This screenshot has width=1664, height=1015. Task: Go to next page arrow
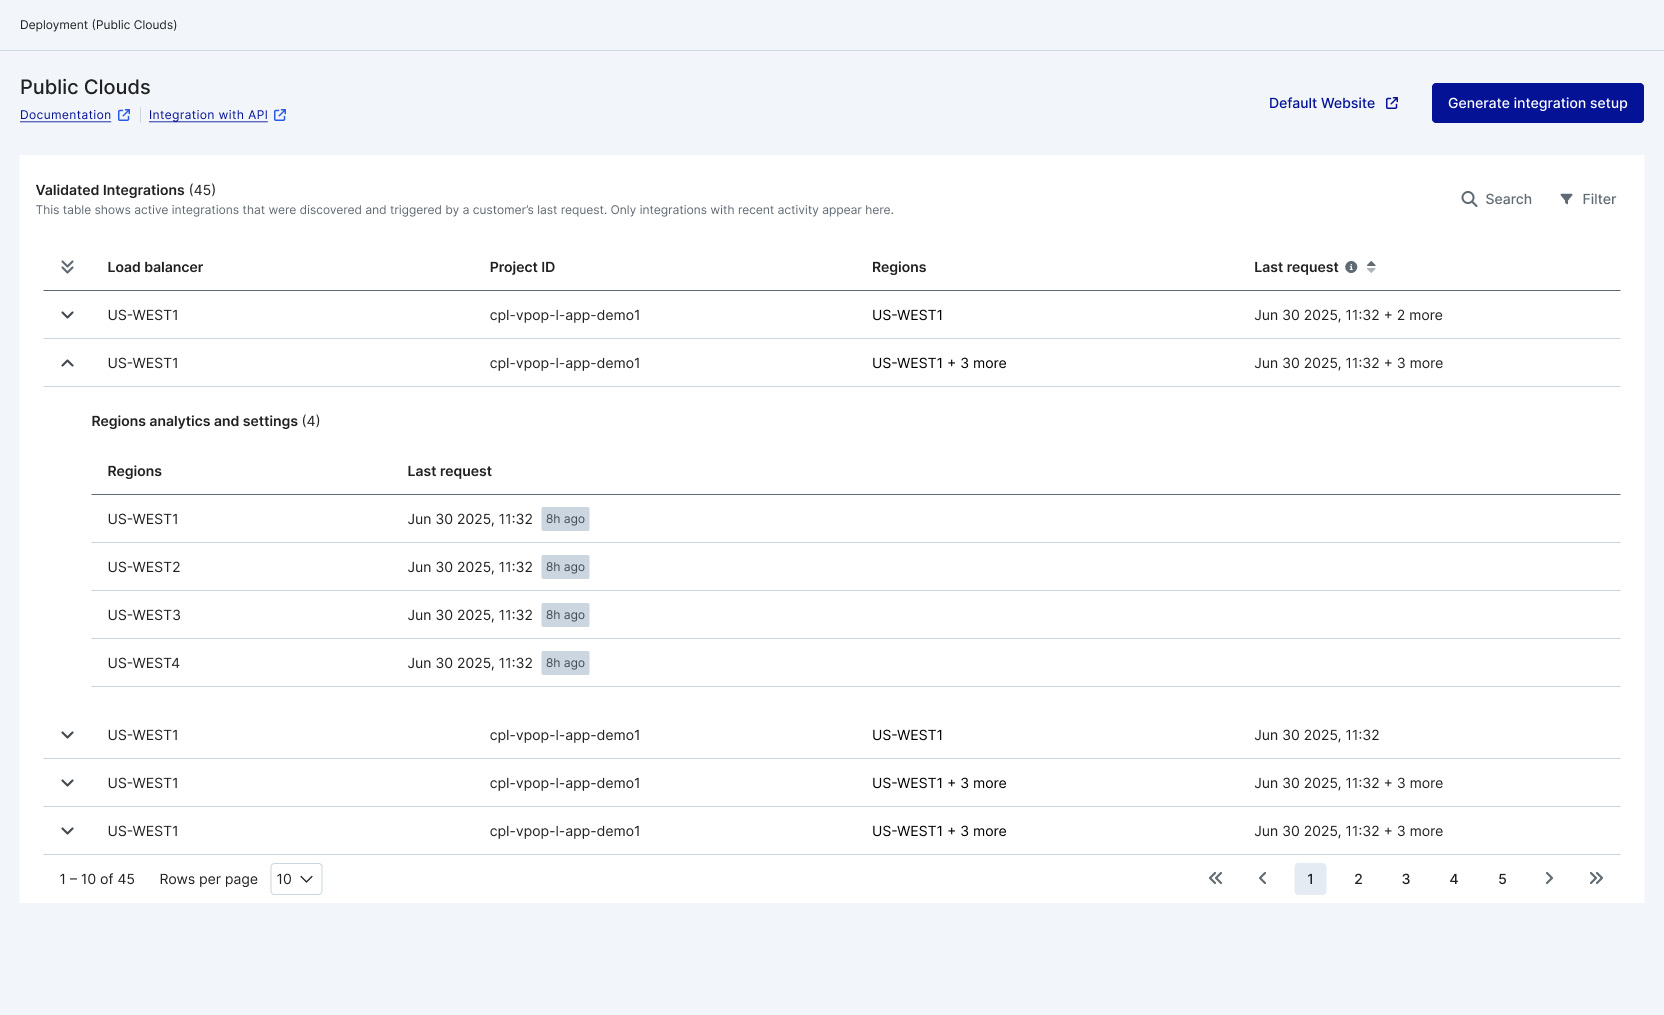click(1549, 879)
